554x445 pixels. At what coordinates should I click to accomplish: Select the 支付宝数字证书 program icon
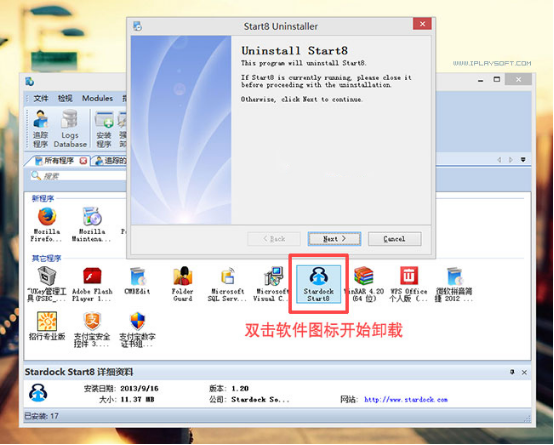[137, 329]
